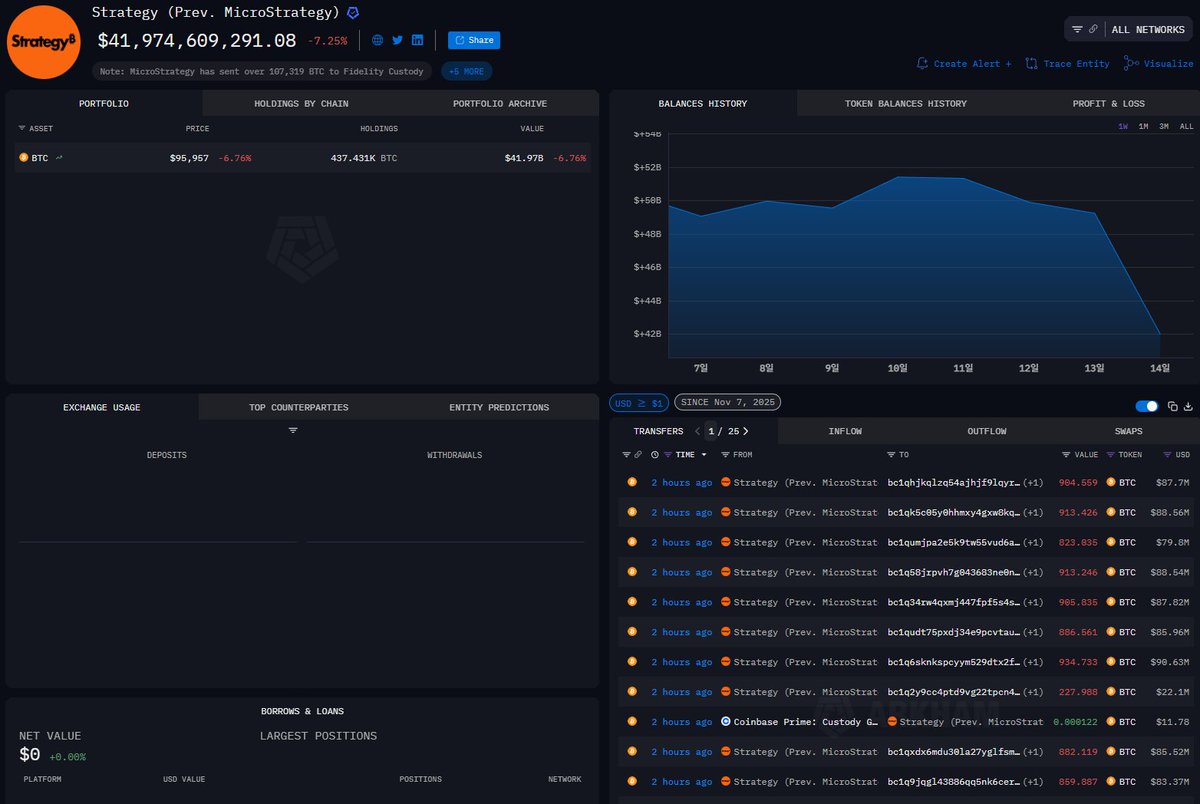Click the transfers page number field
This screenshot has height=804, width=1200.
pos(712,431)
